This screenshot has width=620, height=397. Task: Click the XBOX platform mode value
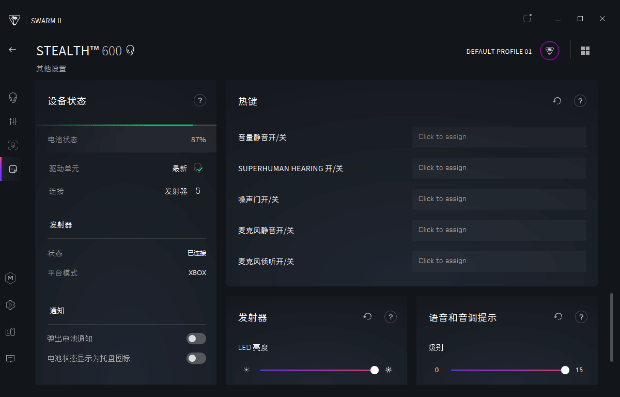197,273
